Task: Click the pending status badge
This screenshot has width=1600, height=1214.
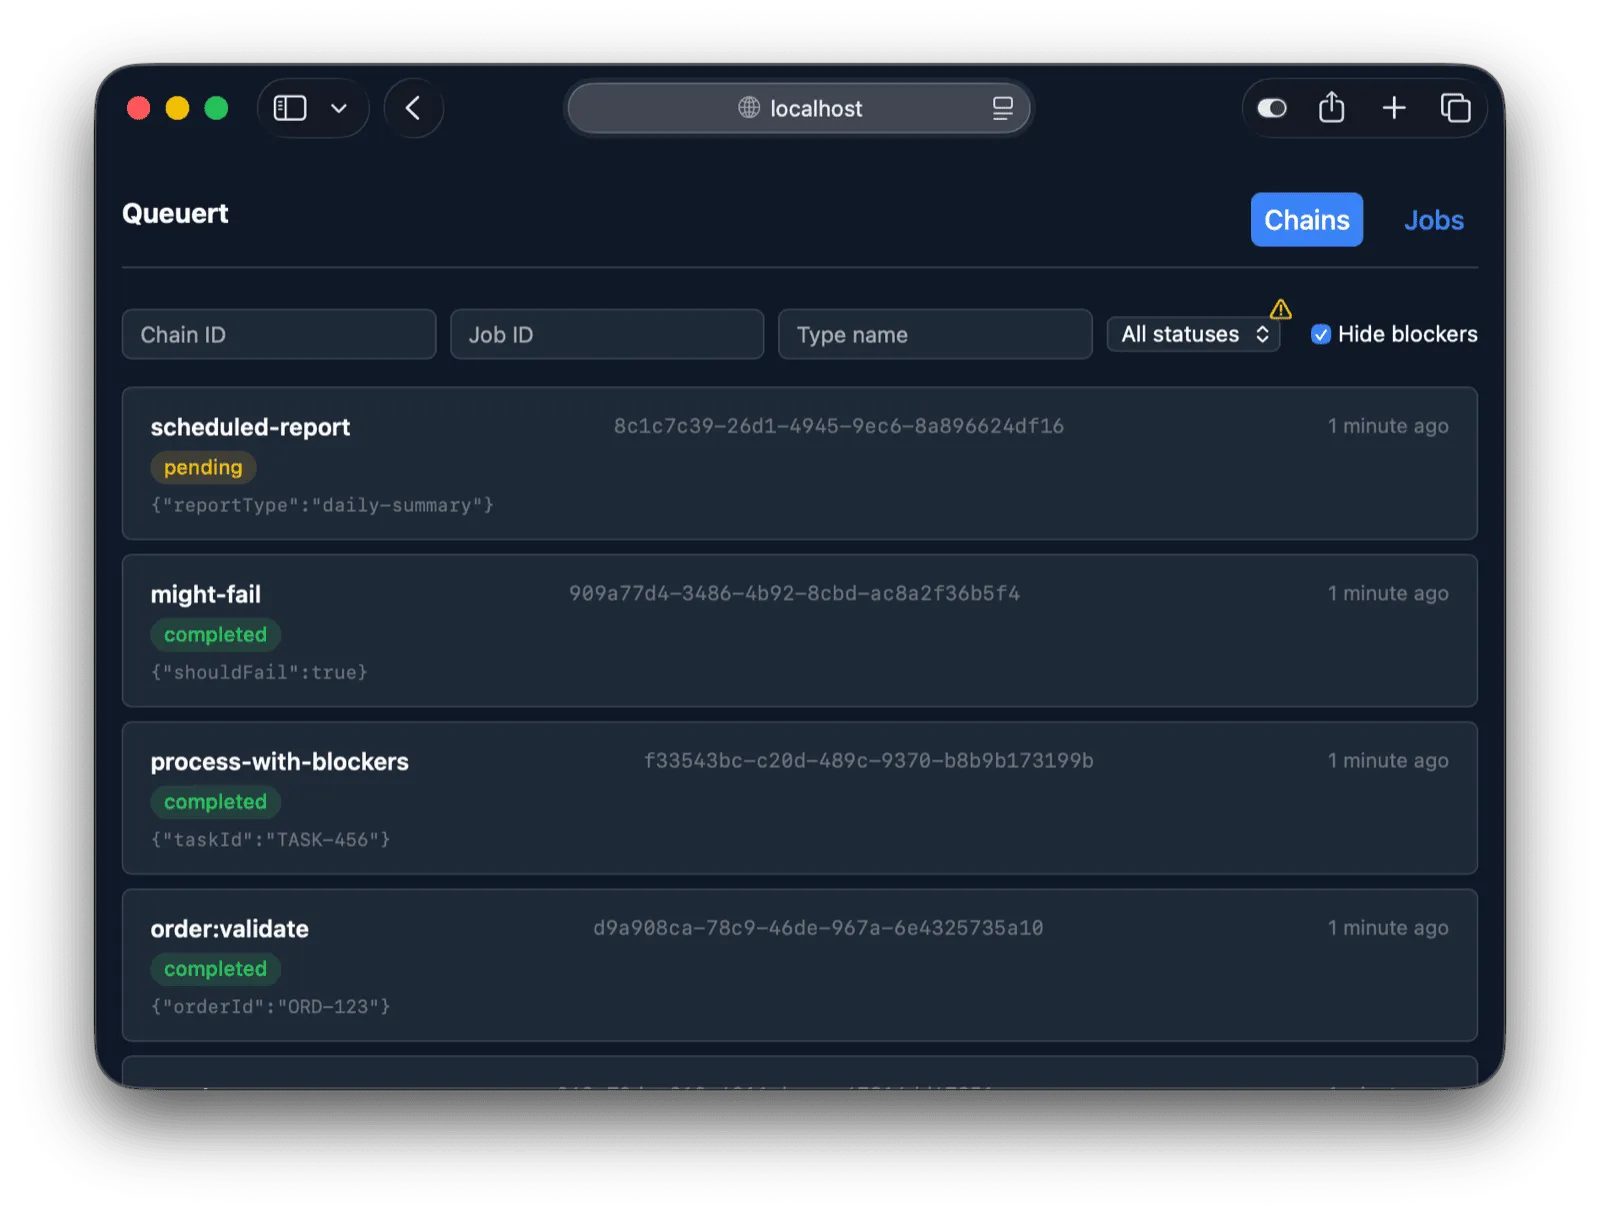Action: pos(203,467)
